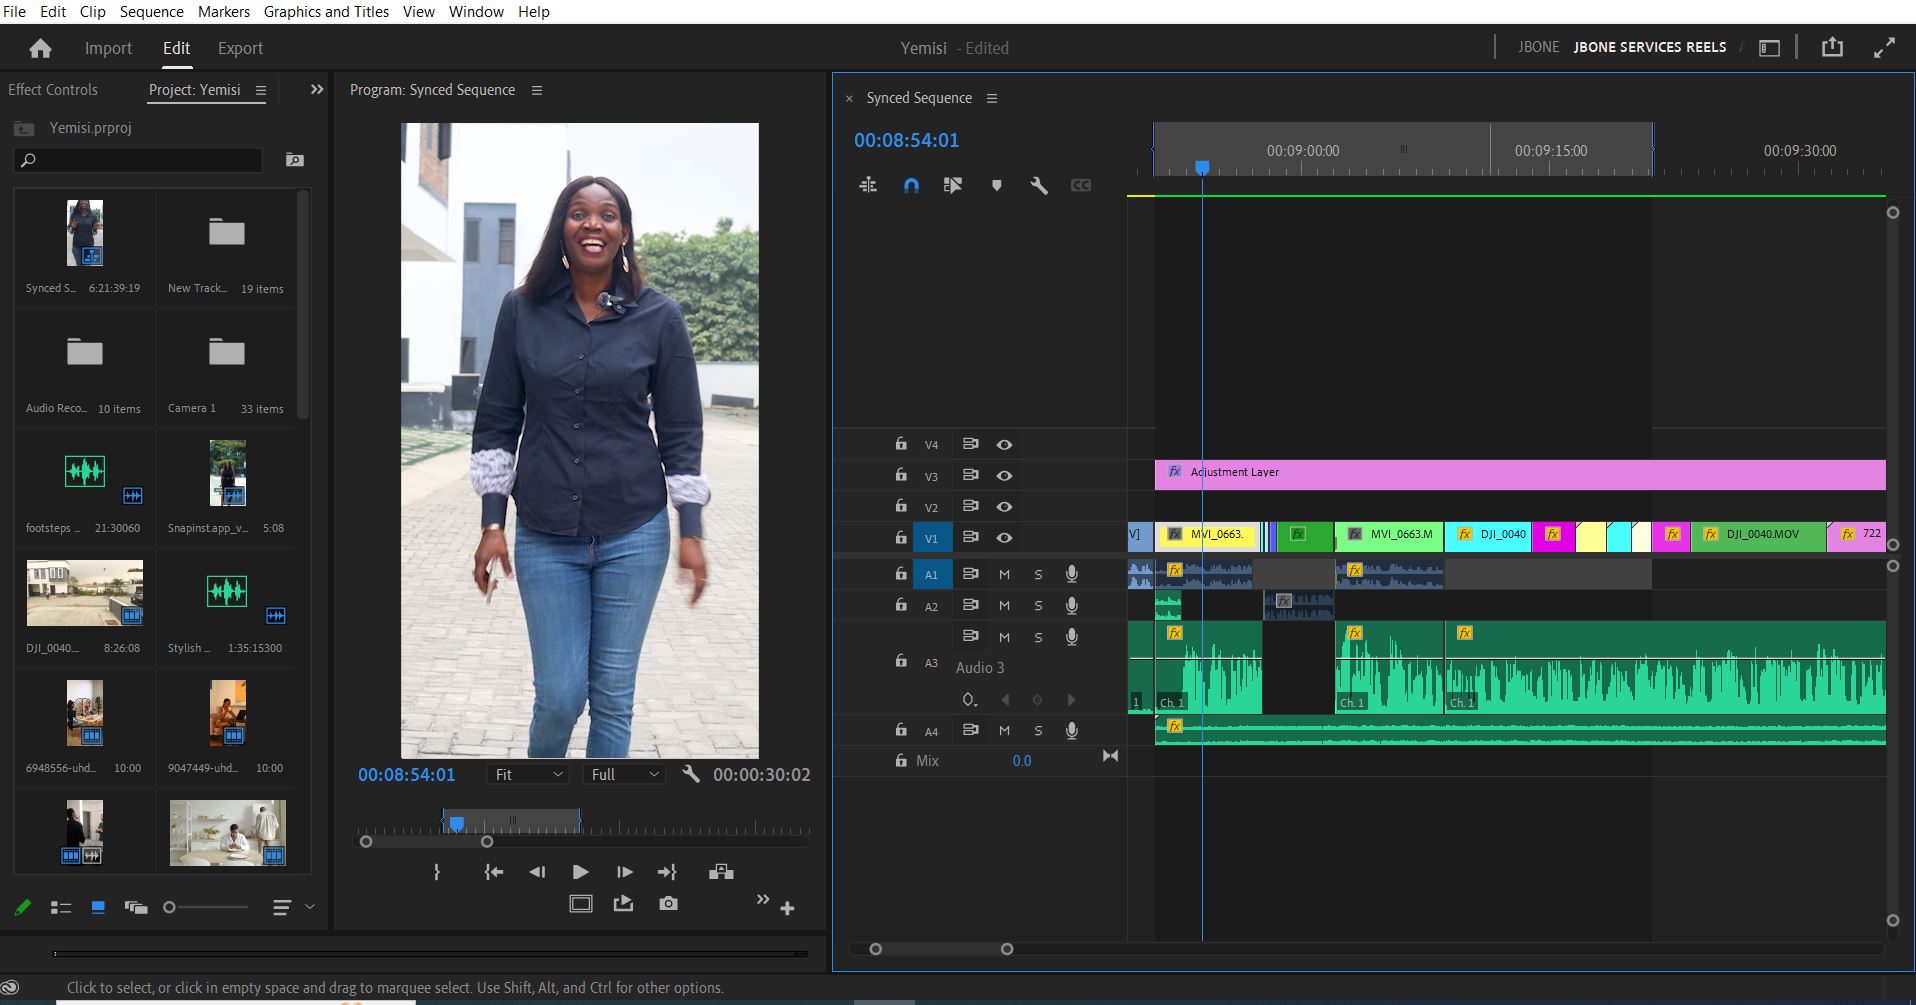Mute the A1 audio track
The image size is (1916, 1005).
pos(1004,575)
